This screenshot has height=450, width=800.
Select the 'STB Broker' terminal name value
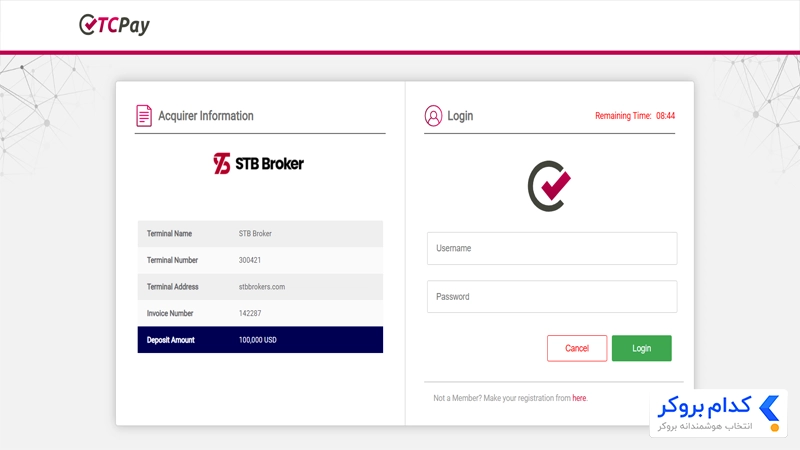pos(255,234)
